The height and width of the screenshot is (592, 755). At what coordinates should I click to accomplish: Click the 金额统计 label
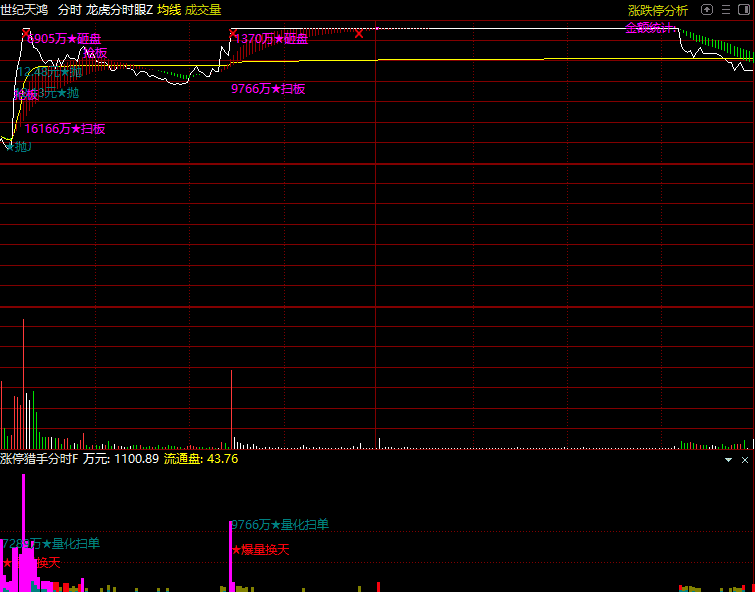(650, 28)
